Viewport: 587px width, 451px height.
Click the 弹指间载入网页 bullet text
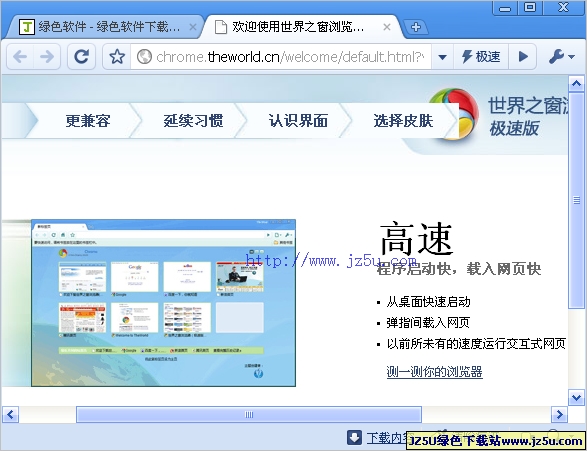pos(428,322)
